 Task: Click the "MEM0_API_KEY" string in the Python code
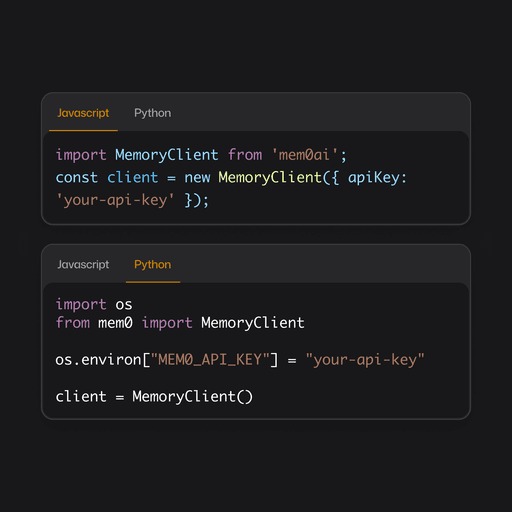coord(210,360)
